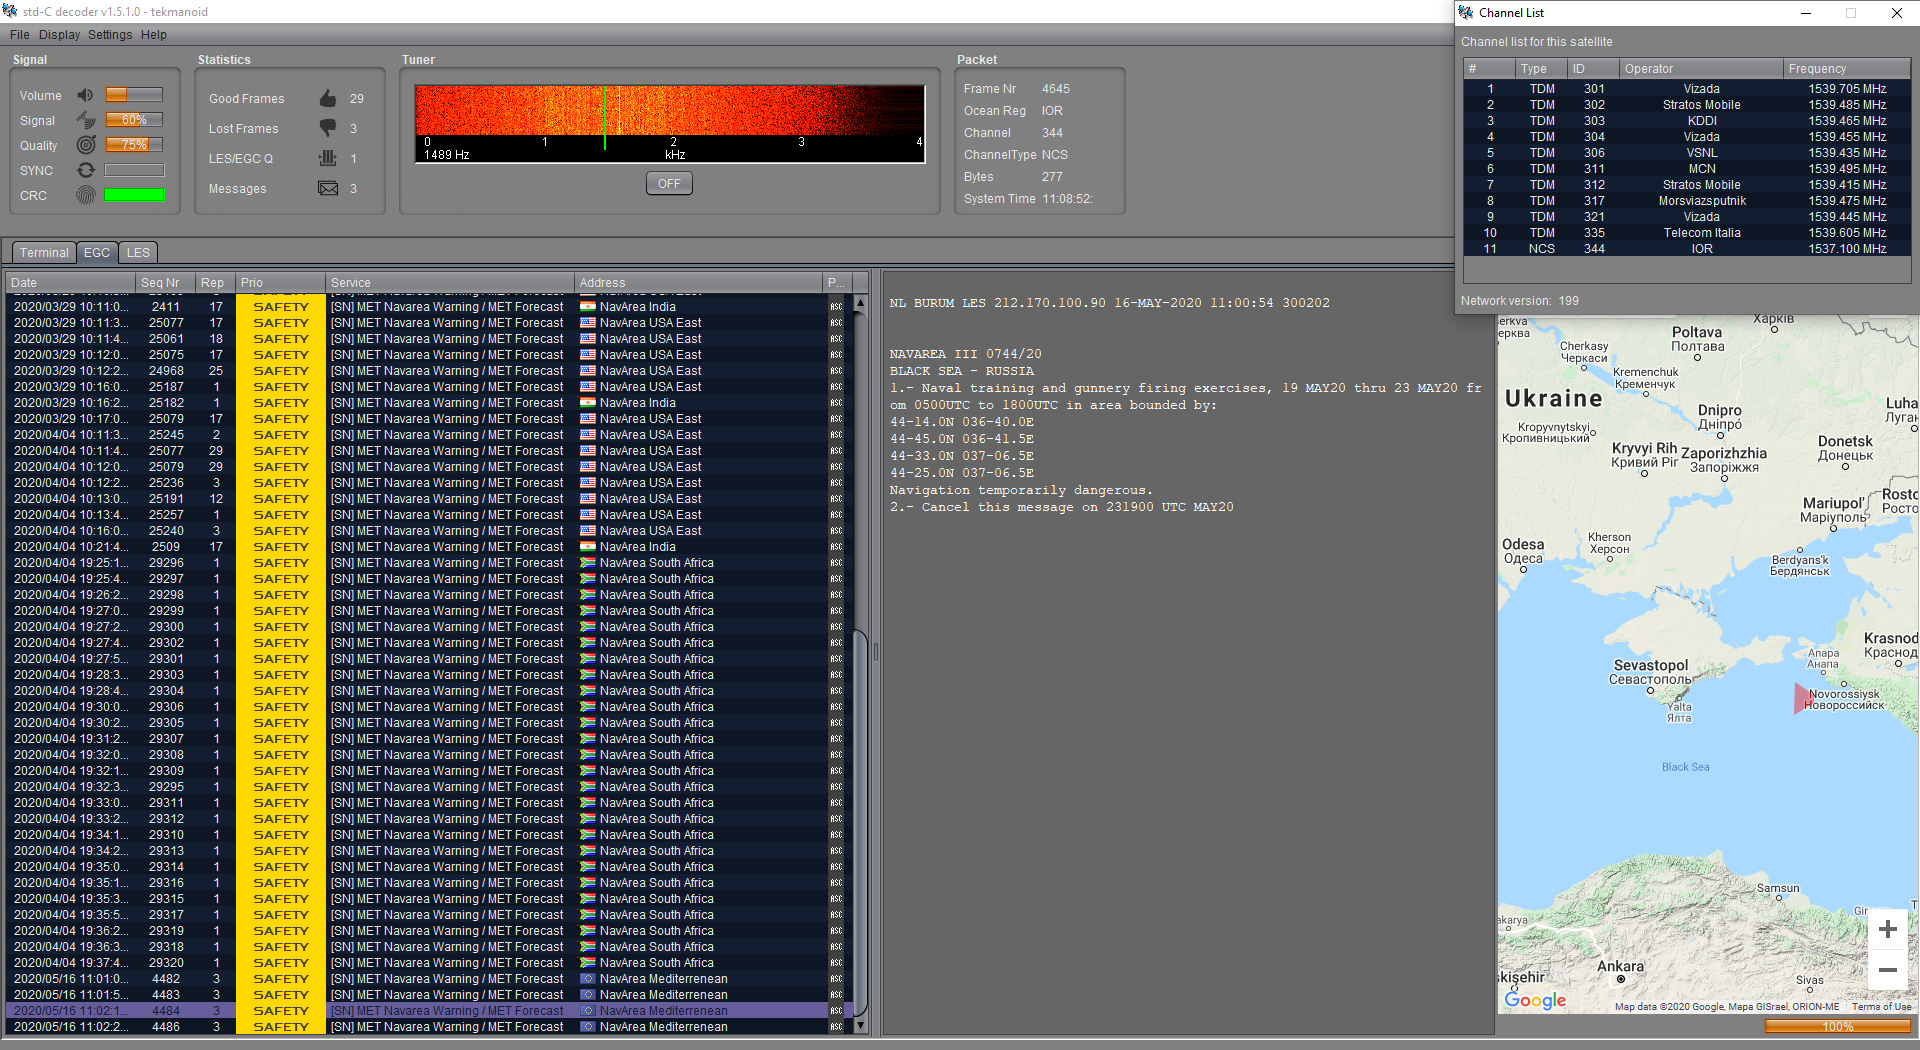Sort messages by Seq Nr column header

[164, 283]
